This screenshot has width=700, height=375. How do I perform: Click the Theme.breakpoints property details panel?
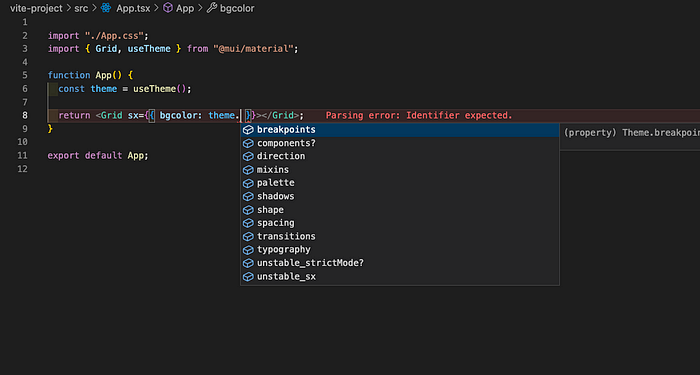pos(629,136)
